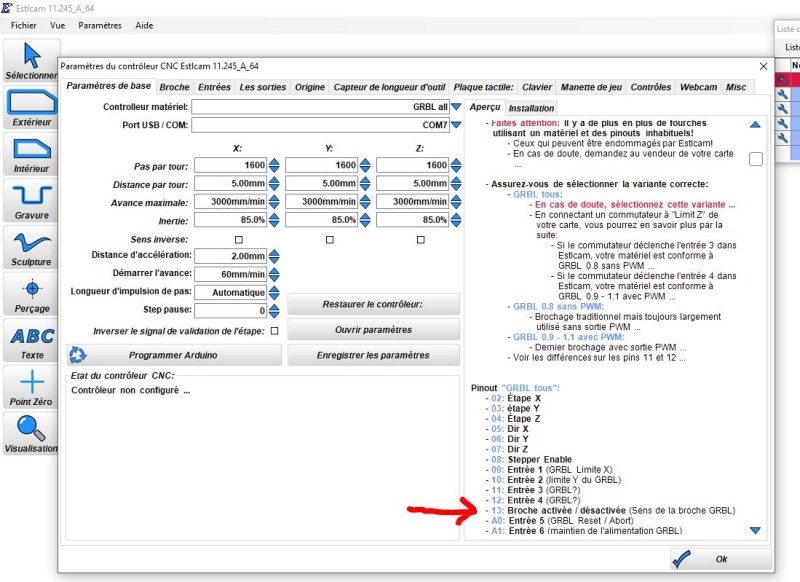Click the Programmer Arduino refresh icon
Screen dimensions: 800x582
click(78, 355)
